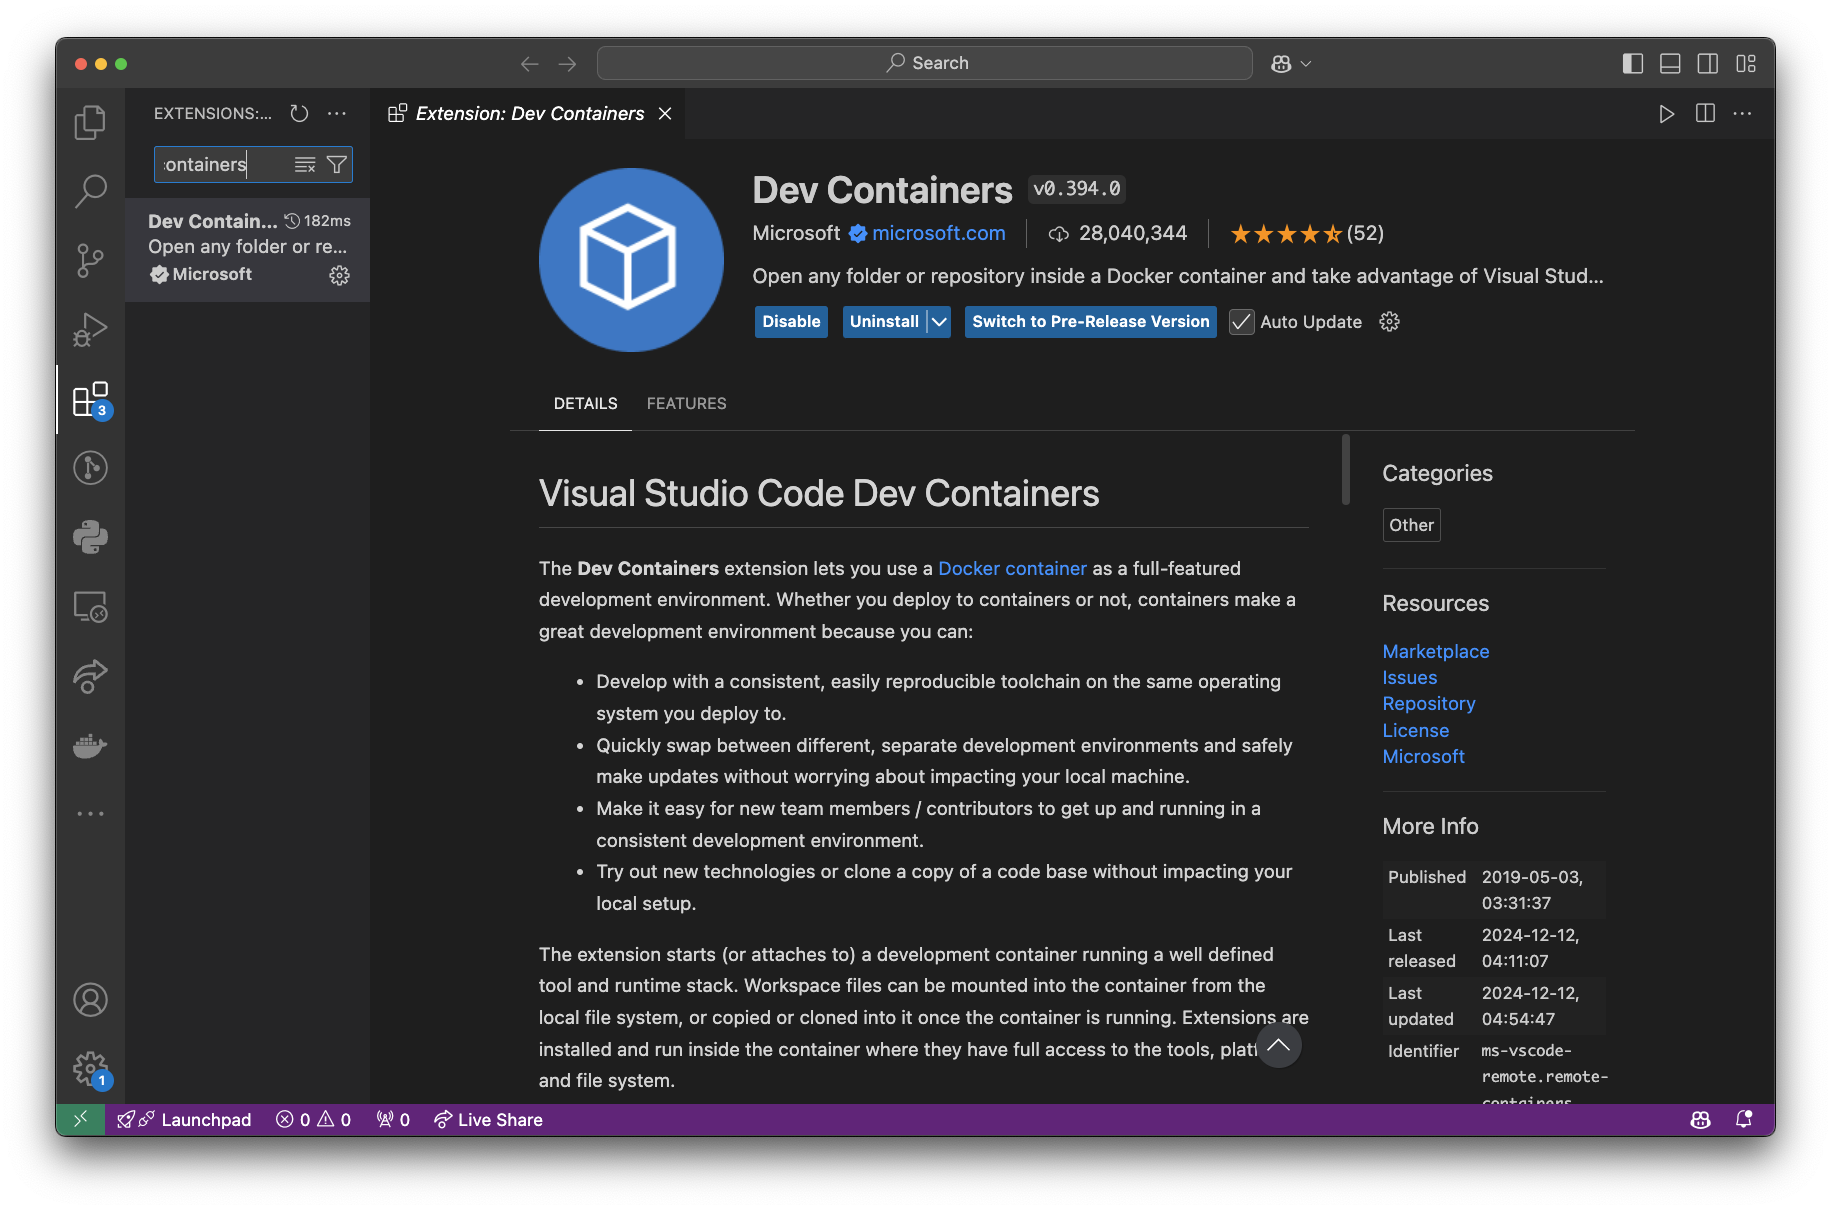The width and height of the screenshot is (1831, 1210).
Task: Click Launchpad in status bar
Action: click(x=185, y=1119)
